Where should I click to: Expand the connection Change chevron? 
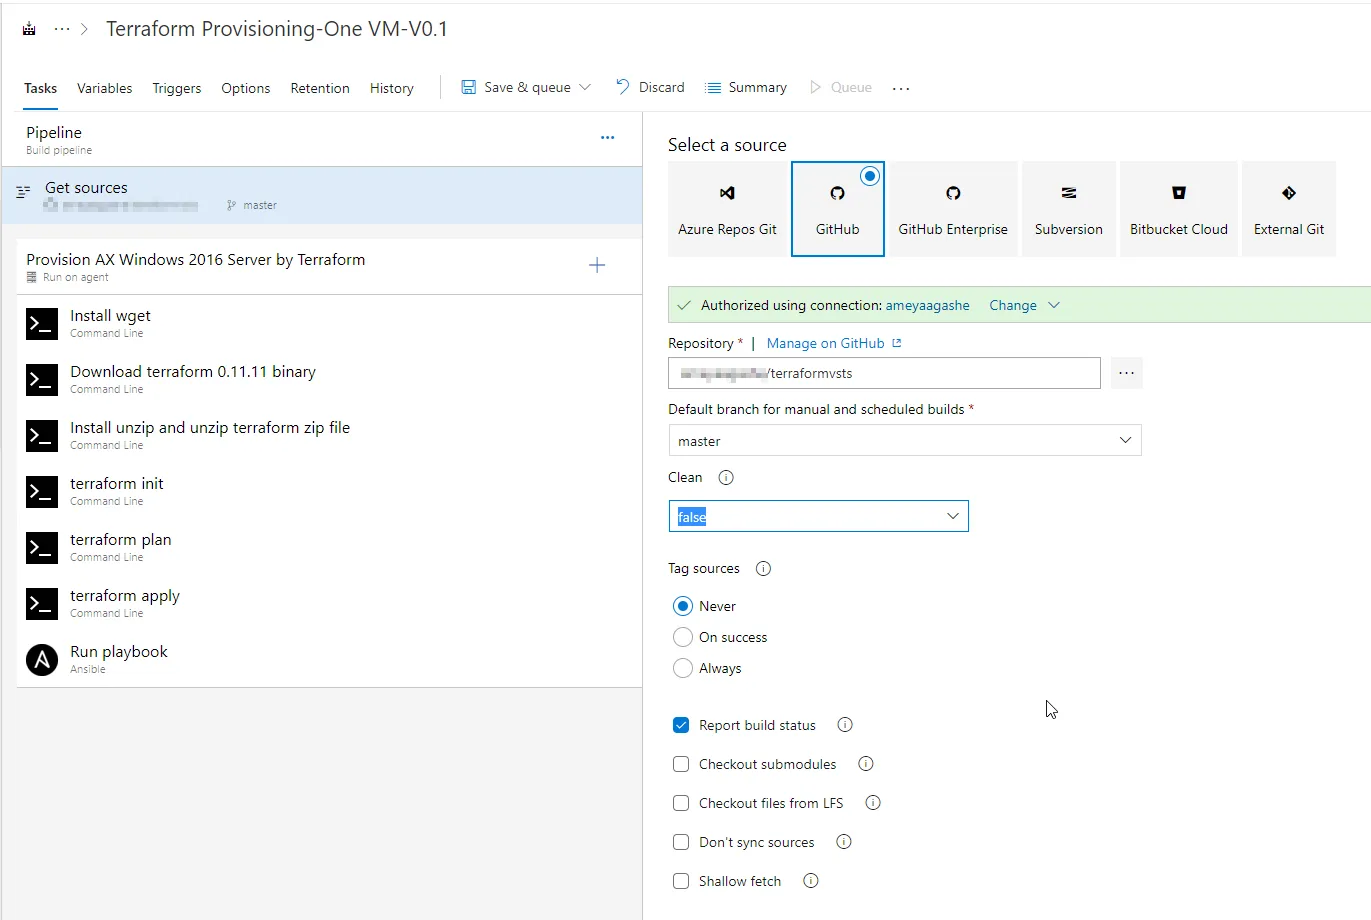tap(1054, 305)
